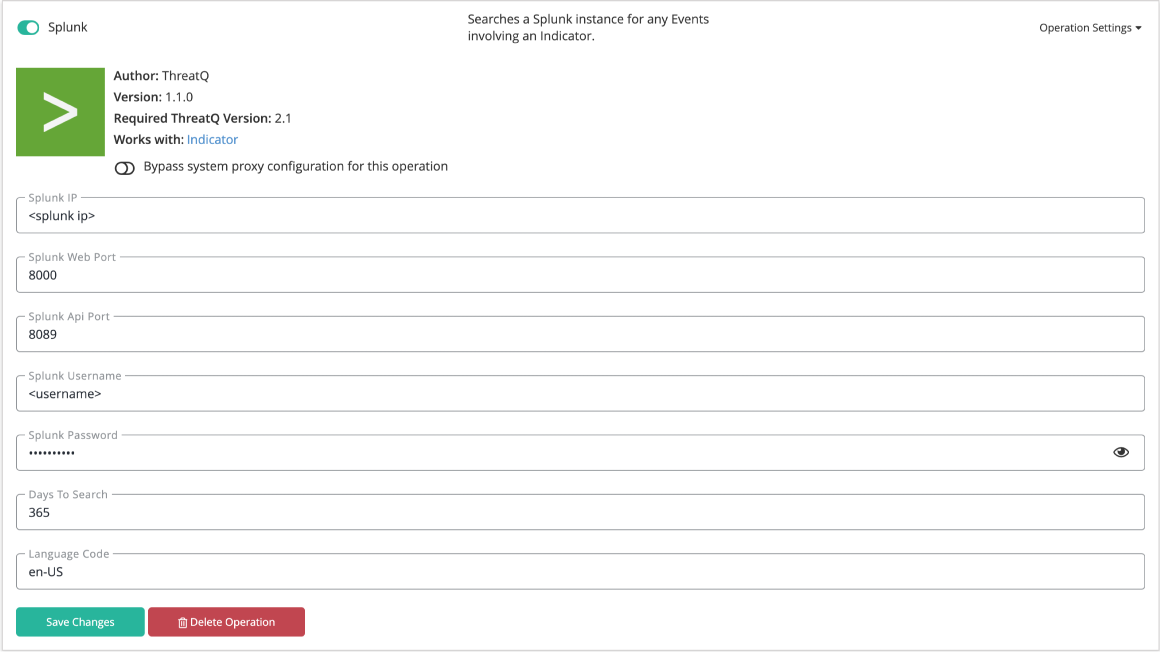Viewport: 1160px width, 652px height.
Task: Click the Days To Search field
Action: click(x=580, y=512)
